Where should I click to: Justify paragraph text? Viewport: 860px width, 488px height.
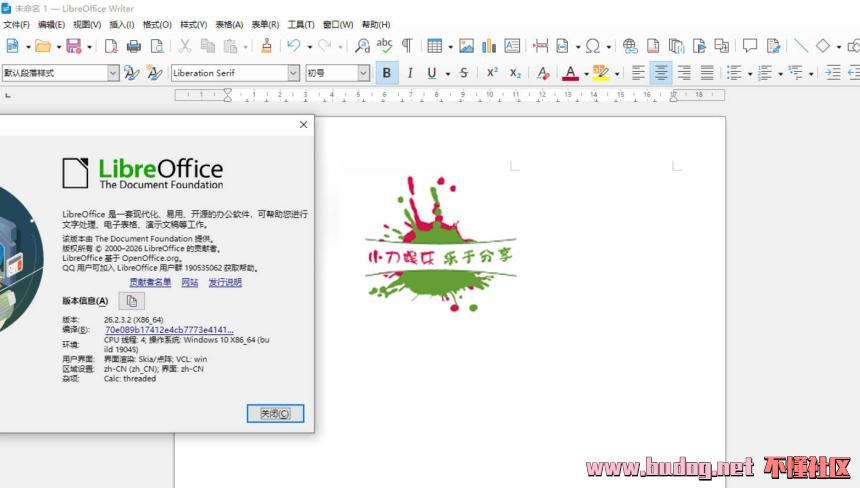coord(707,73)
